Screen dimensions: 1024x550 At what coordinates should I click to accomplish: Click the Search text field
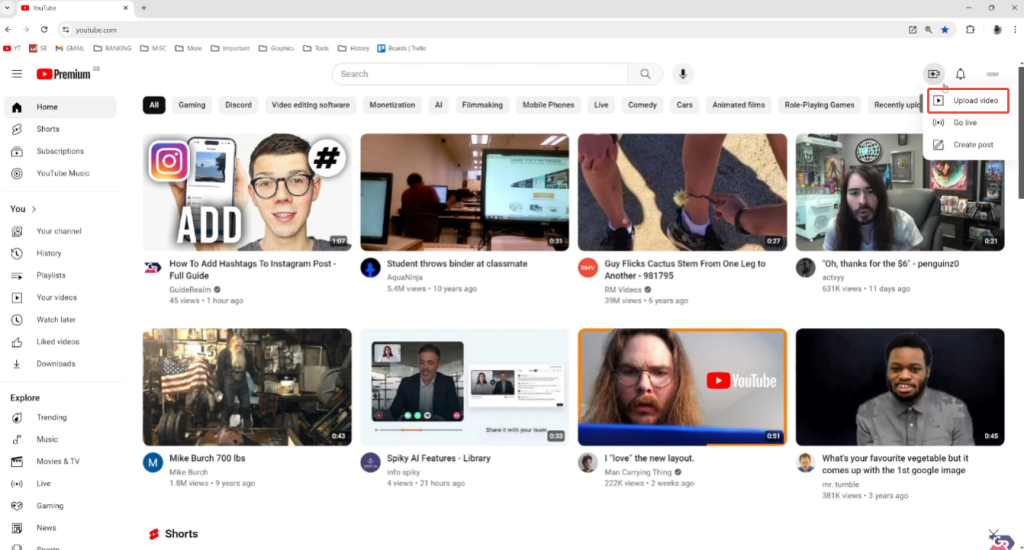480,74
